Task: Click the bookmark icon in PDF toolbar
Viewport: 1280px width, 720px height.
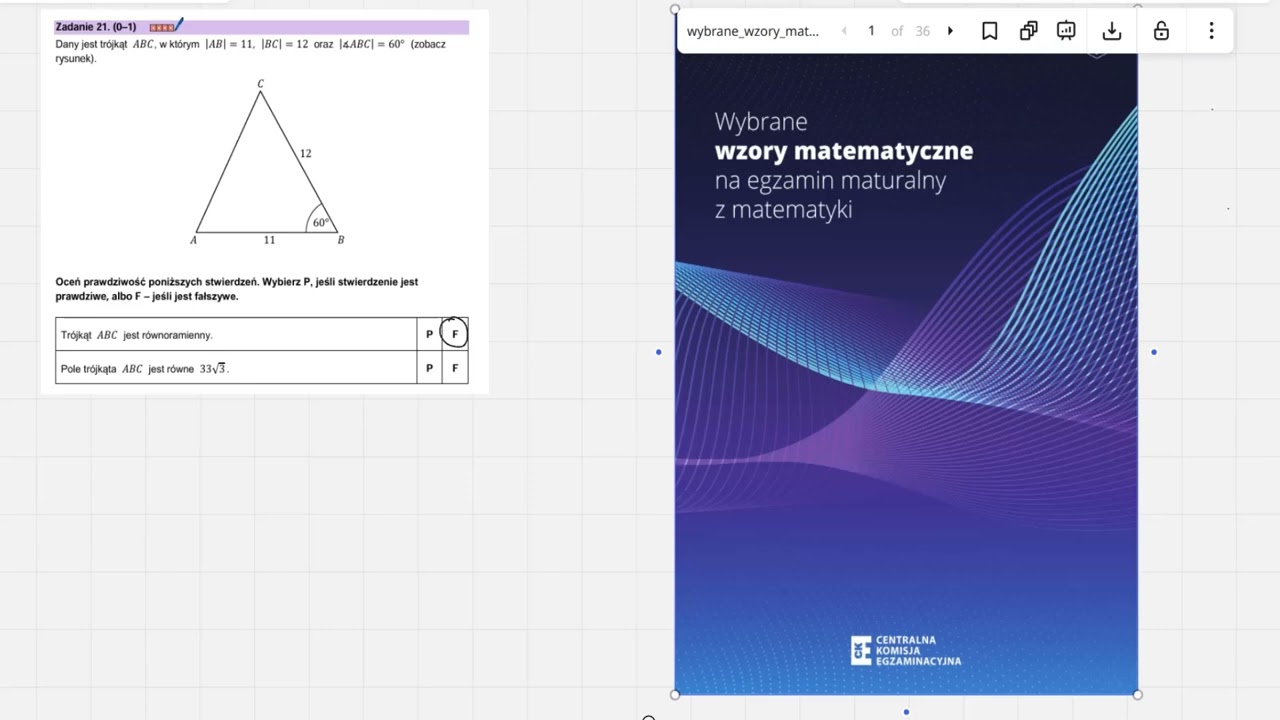Action: (989, 31)
